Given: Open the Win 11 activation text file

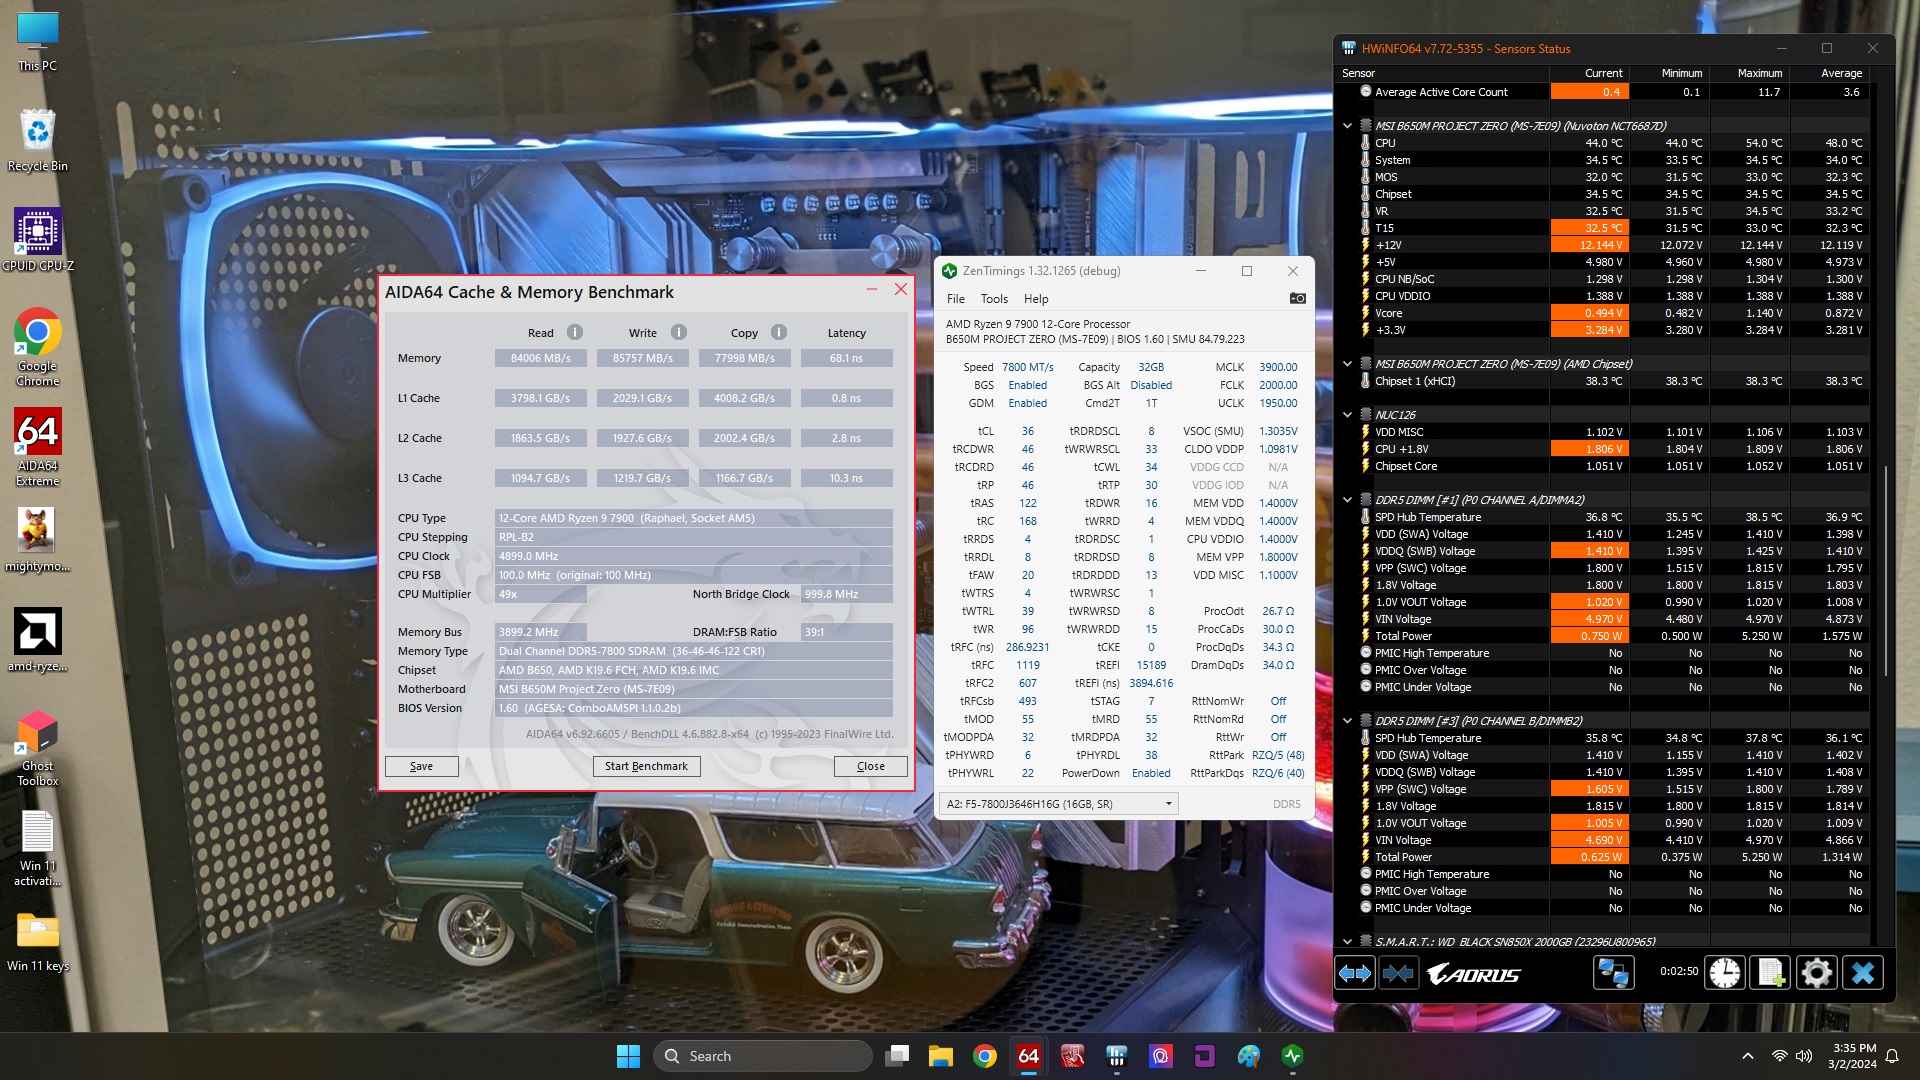Looking at the screenshot, I should pyautogui.click(x=38, y=847).
